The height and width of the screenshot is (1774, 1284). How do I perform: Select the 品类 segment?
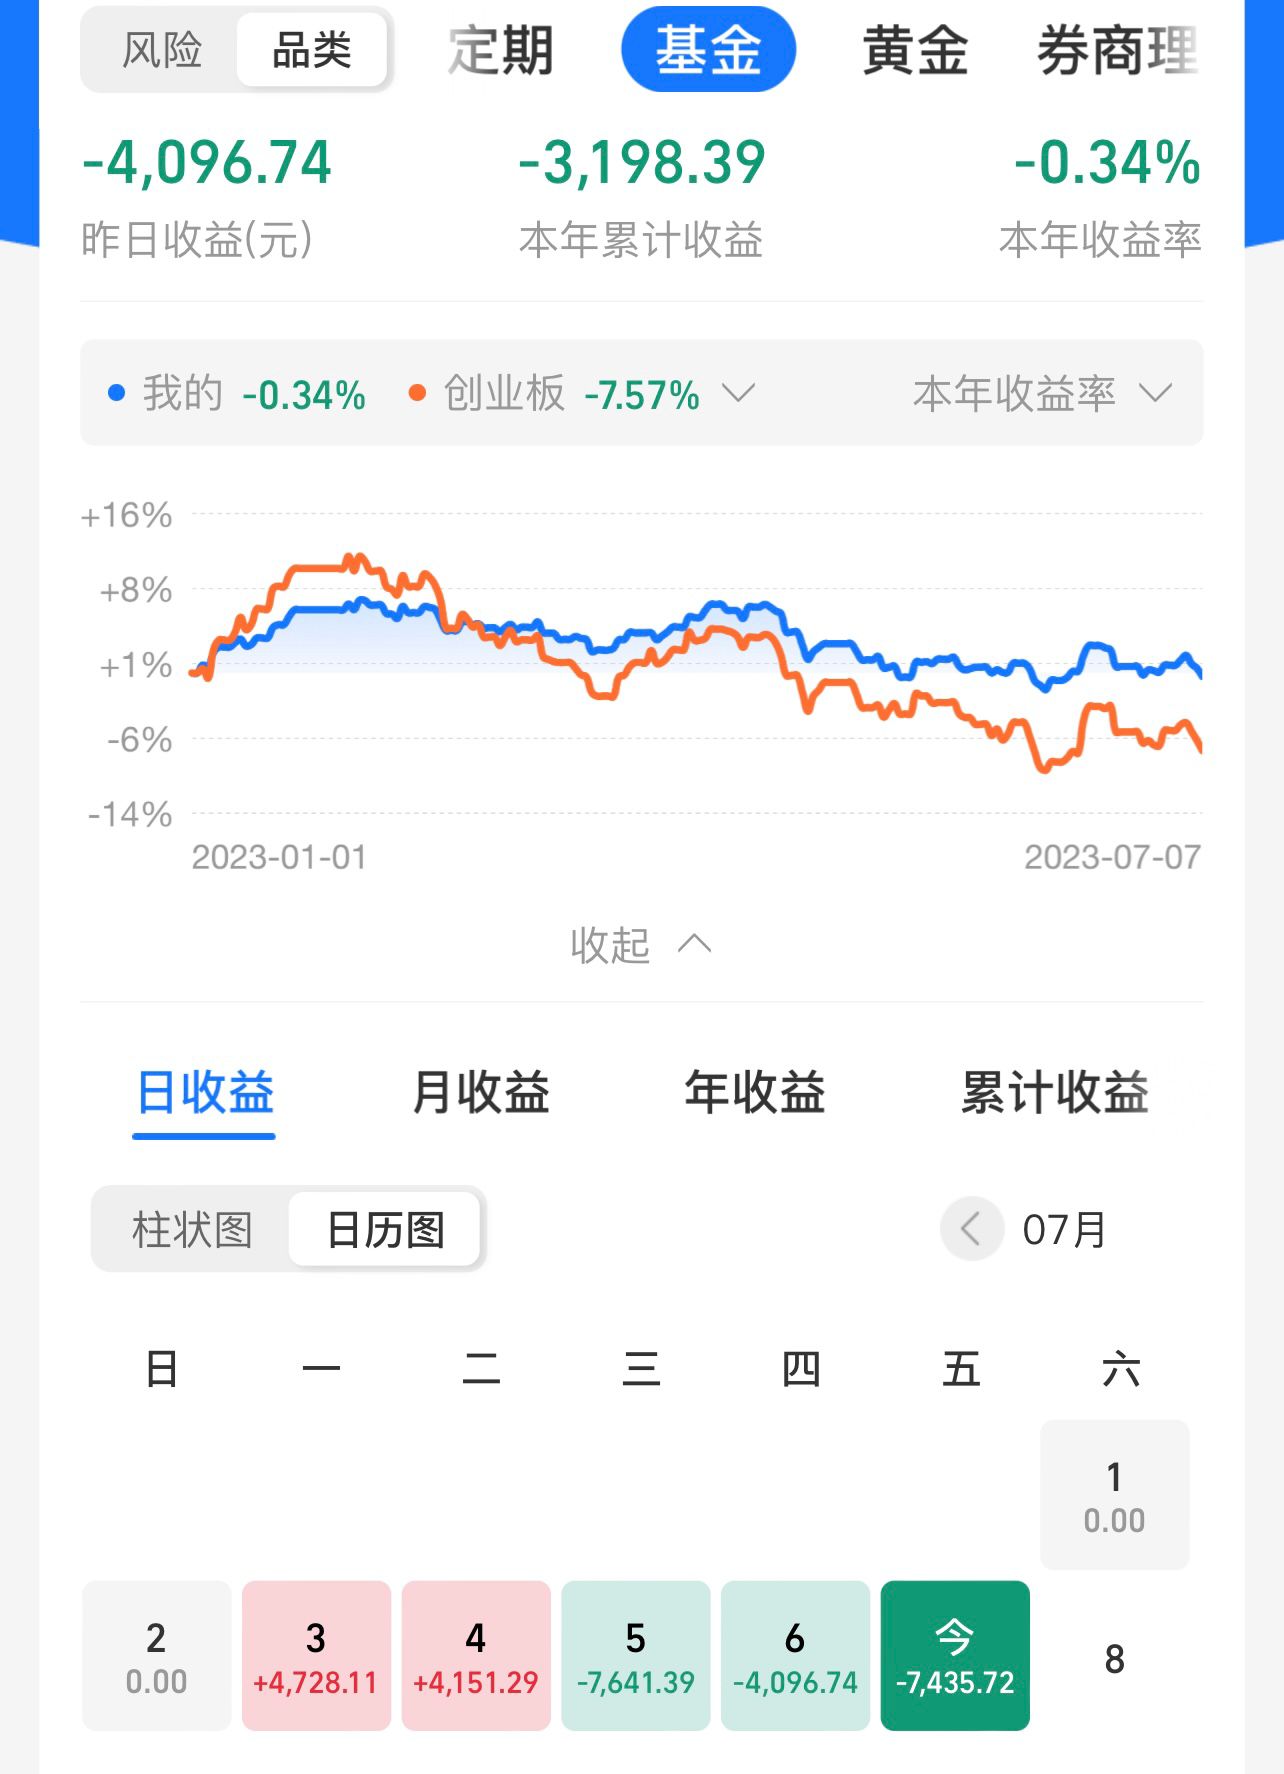pos(312,50)
